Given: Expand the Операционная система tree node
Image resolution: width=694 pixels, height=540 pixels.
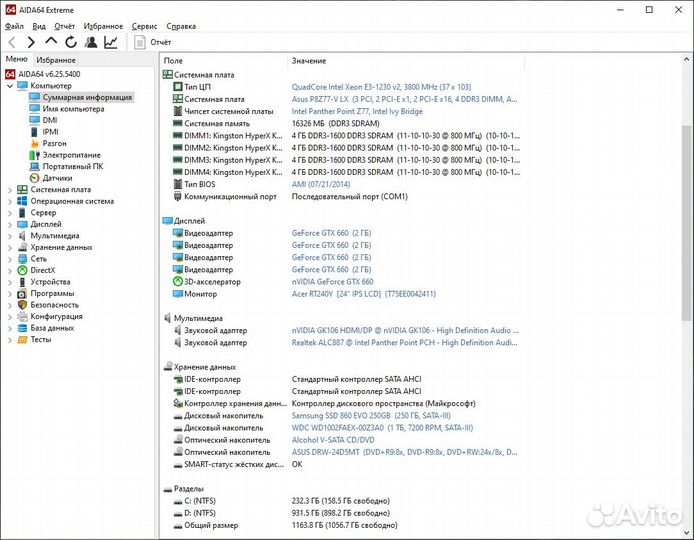Looking at the screenshot, I should 10,201.
